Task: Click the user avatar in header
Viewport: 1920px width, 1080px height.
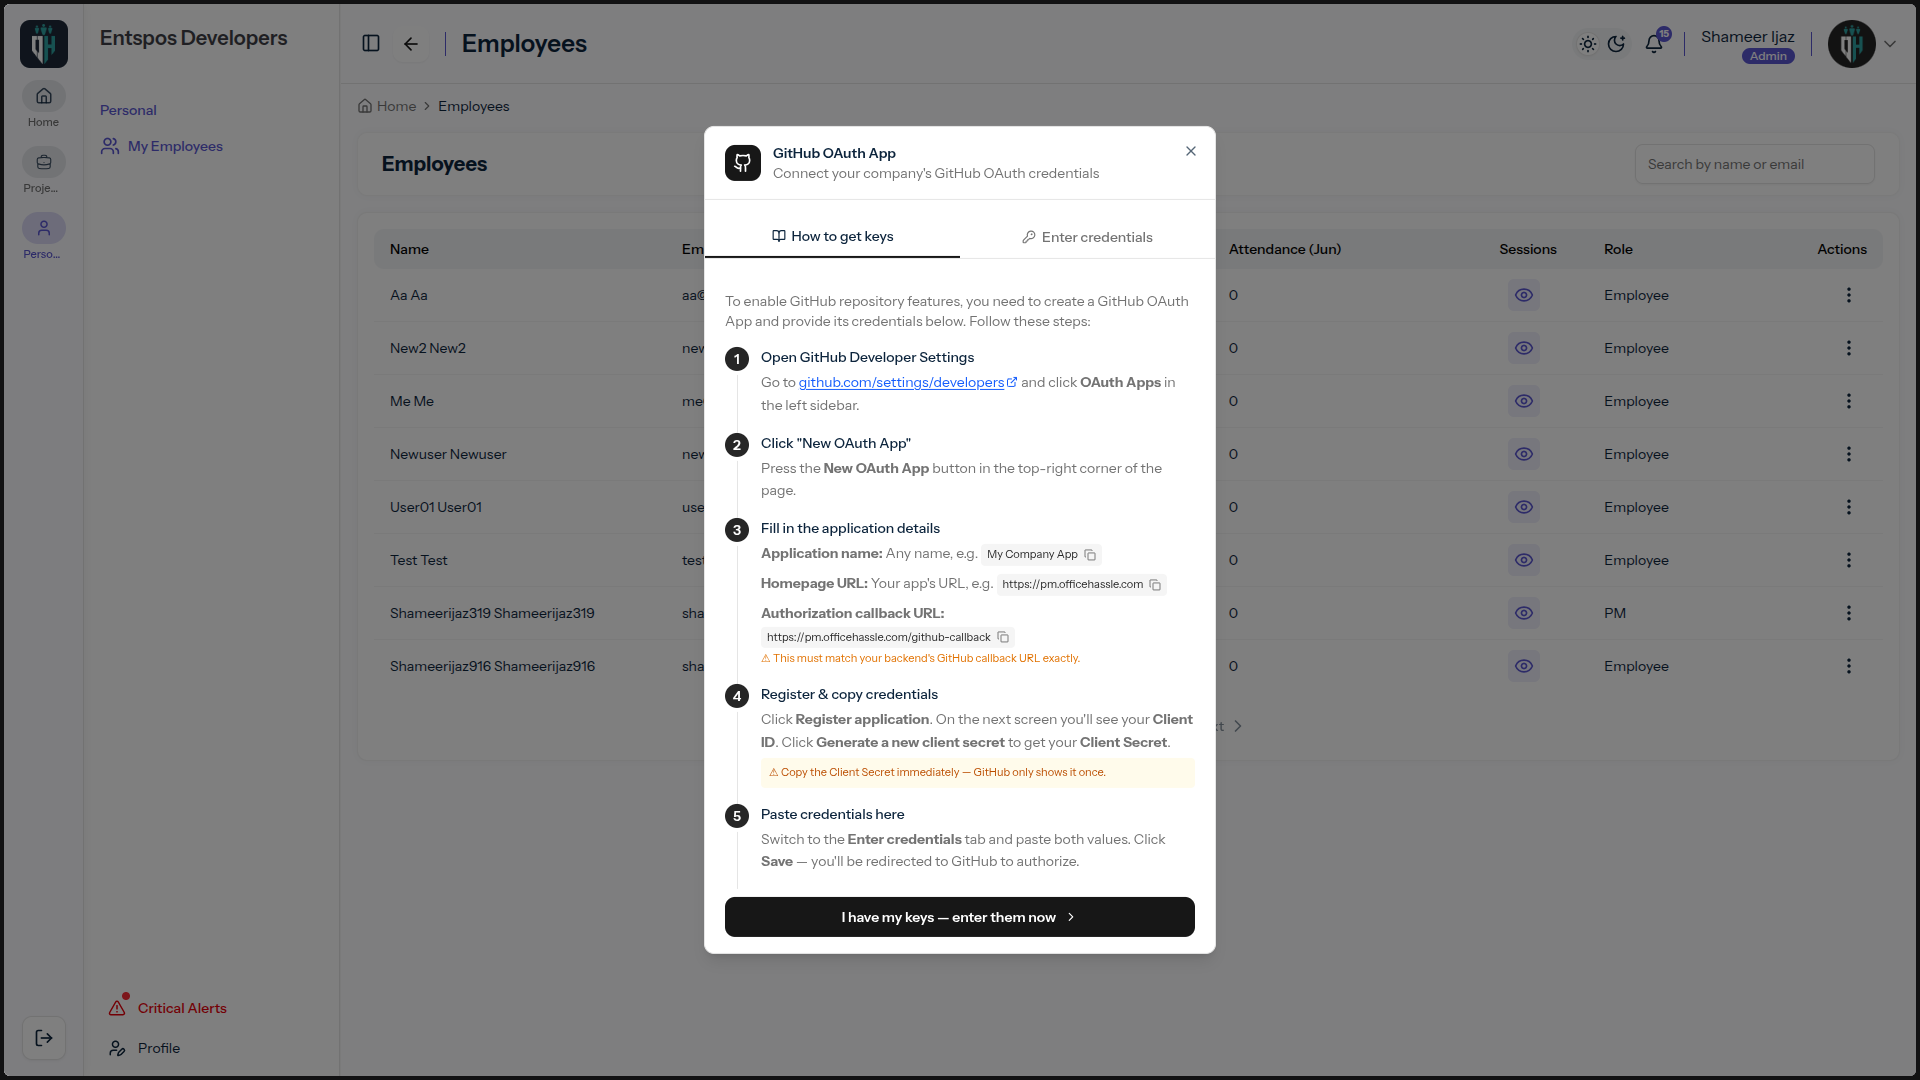Action: pyautogui.click(x=1852, y=44)
